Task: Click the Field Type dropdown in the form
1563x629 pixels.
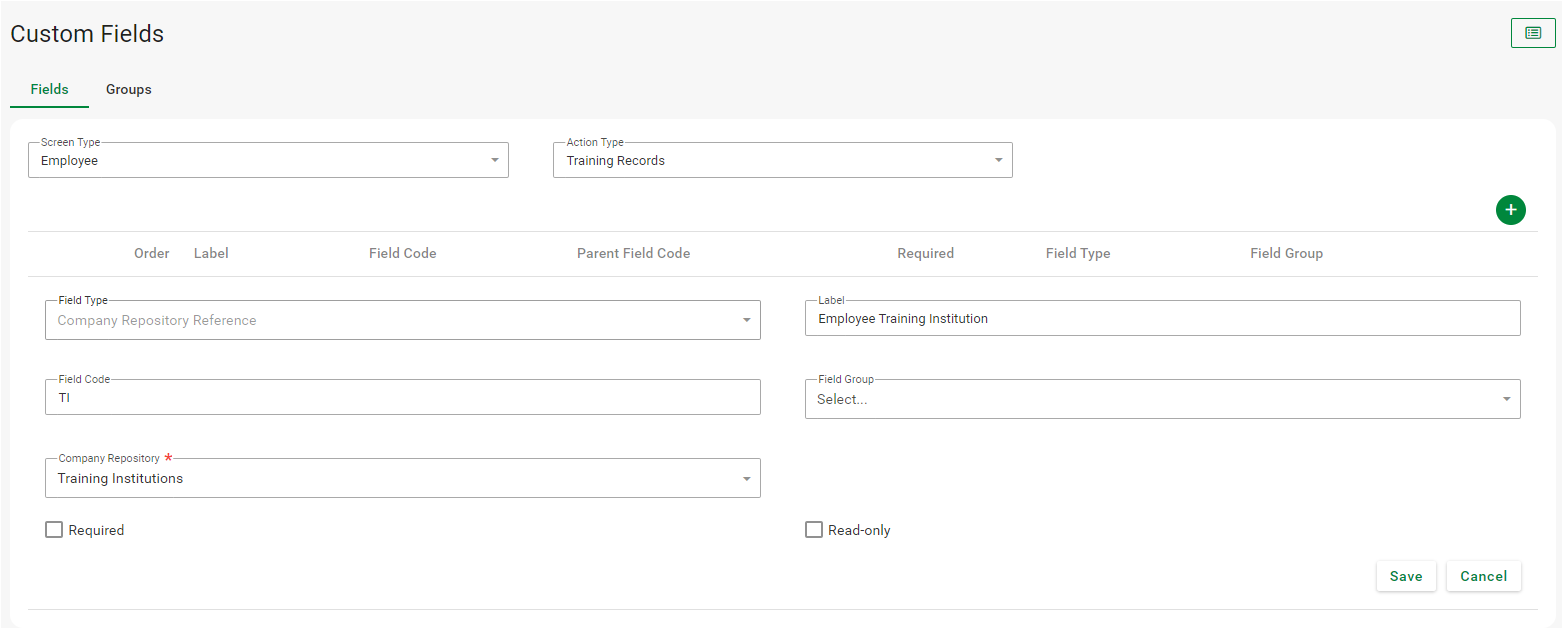Action: coord(402,321)
